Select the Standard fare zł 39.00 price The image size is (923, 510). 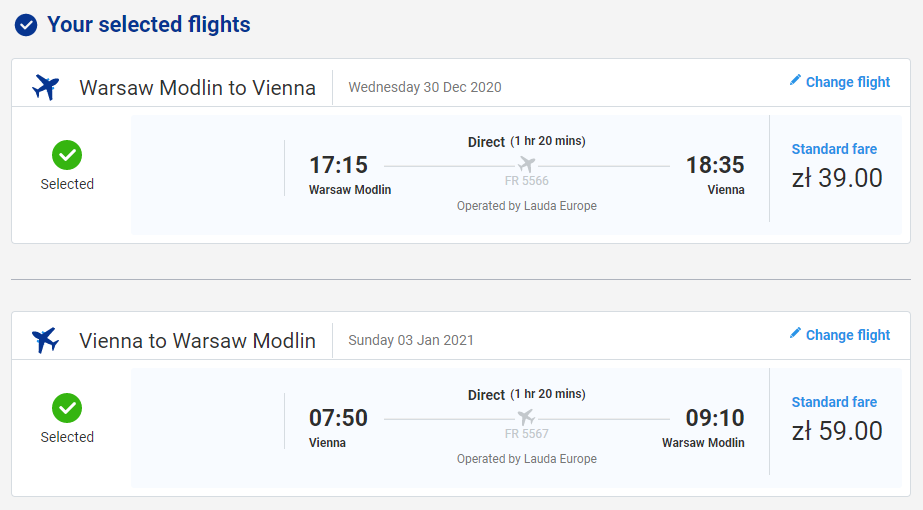click(x=836, y=178)
